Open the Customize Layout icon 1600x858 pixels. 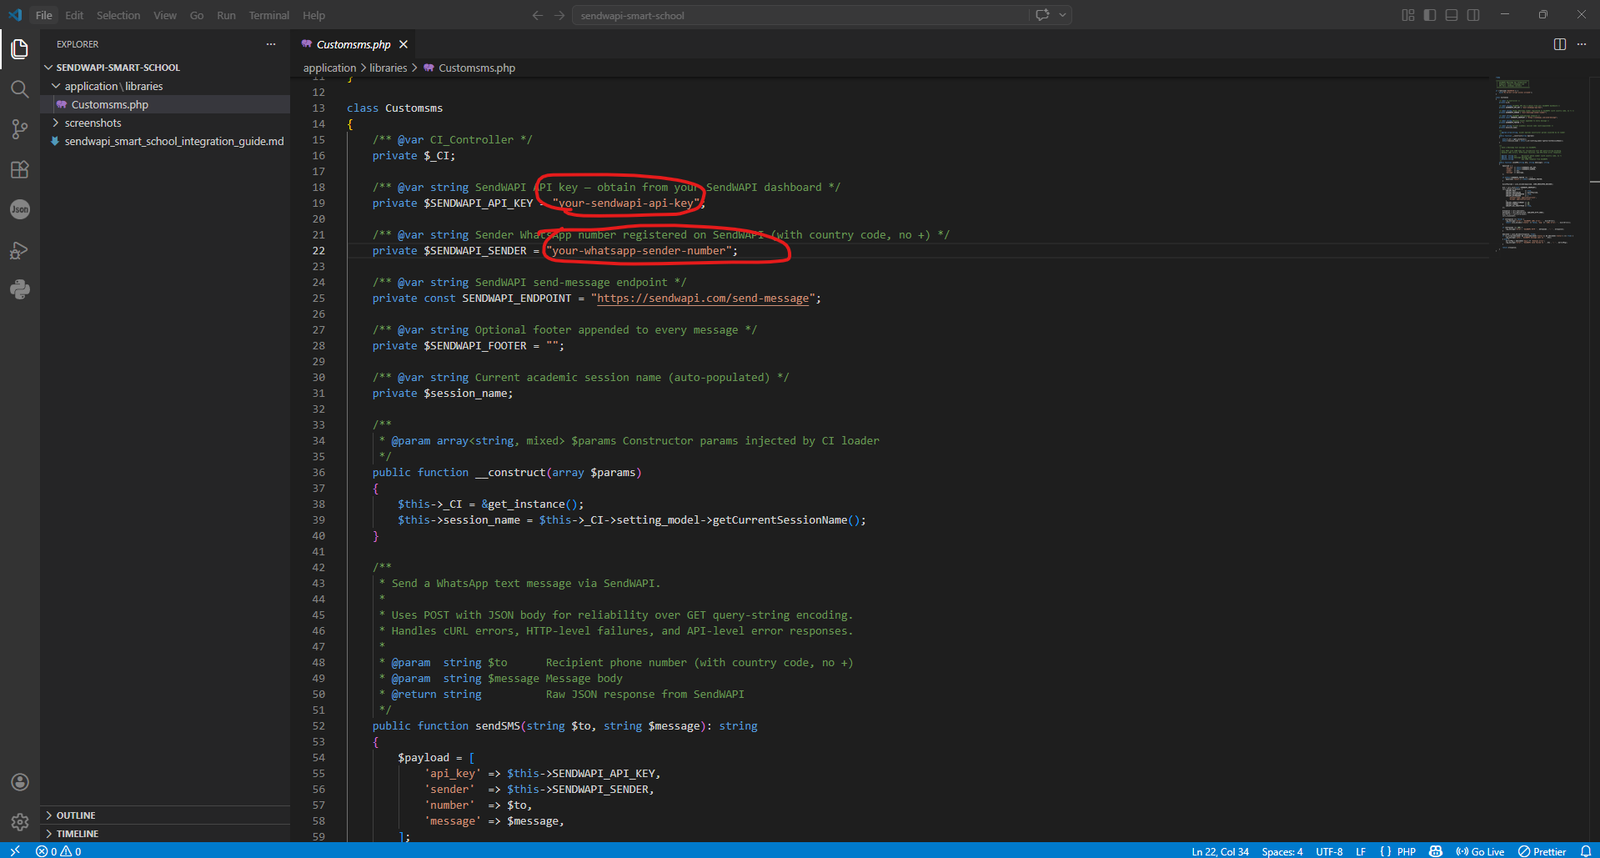(x=1408, y=15)
